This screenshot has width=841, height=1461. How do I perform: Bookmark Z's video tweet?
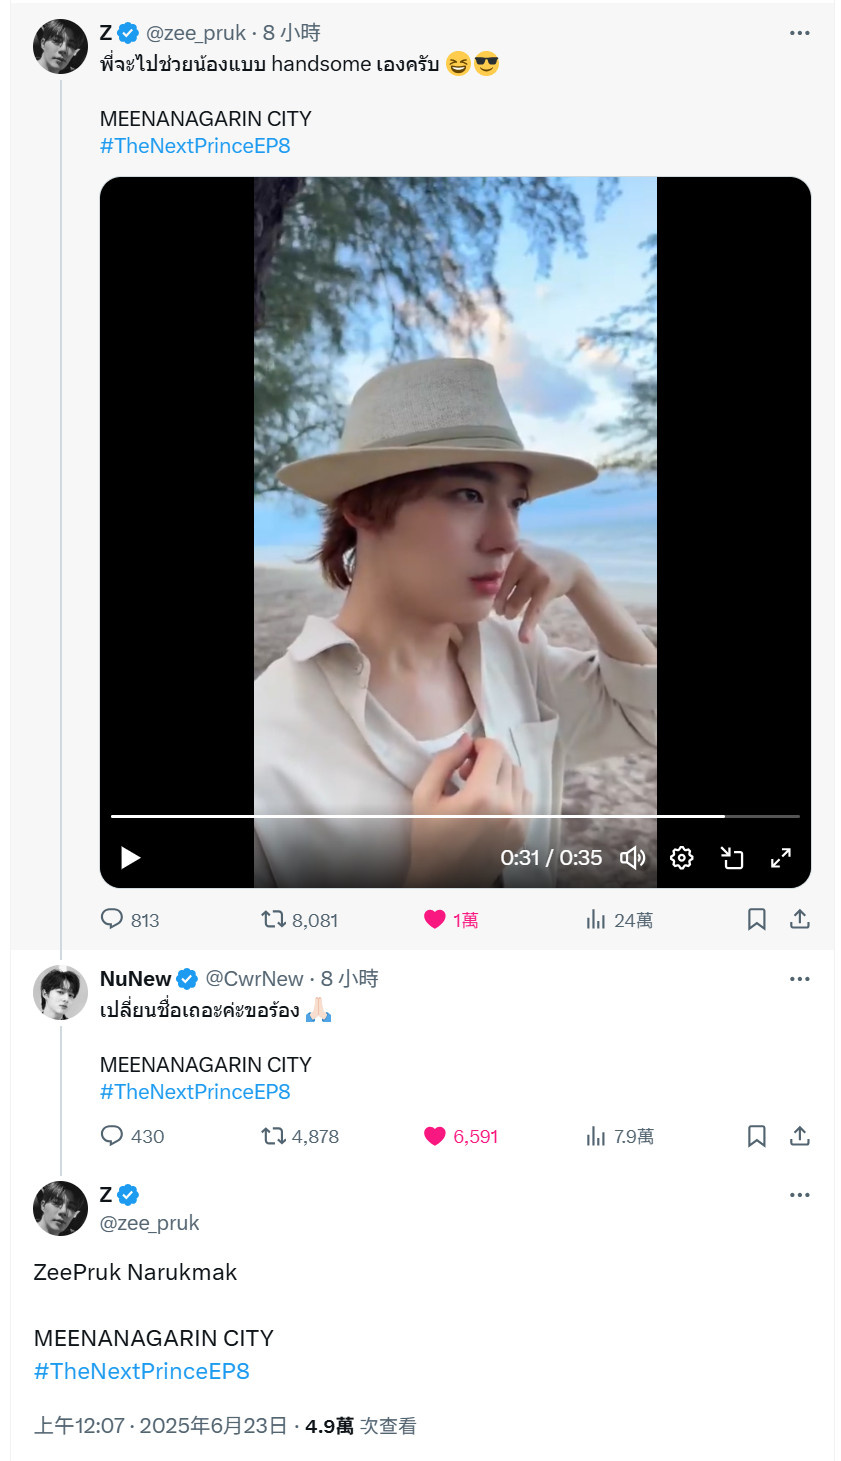click(757, 919)
